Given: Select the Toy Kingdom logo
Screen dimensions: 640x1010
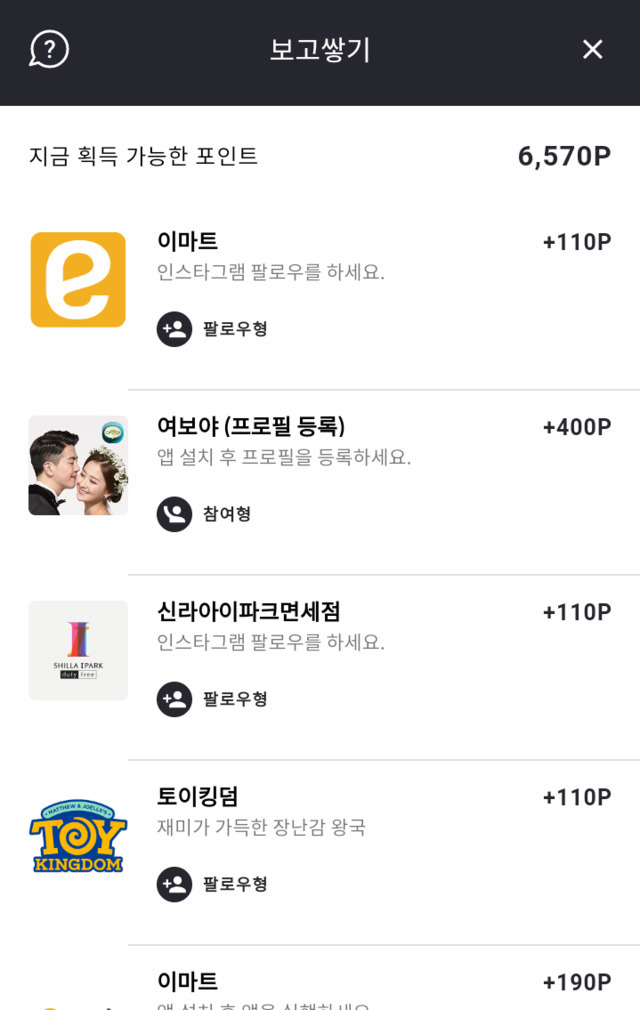Looking at the screenshot, I should [x=78, y=836].
